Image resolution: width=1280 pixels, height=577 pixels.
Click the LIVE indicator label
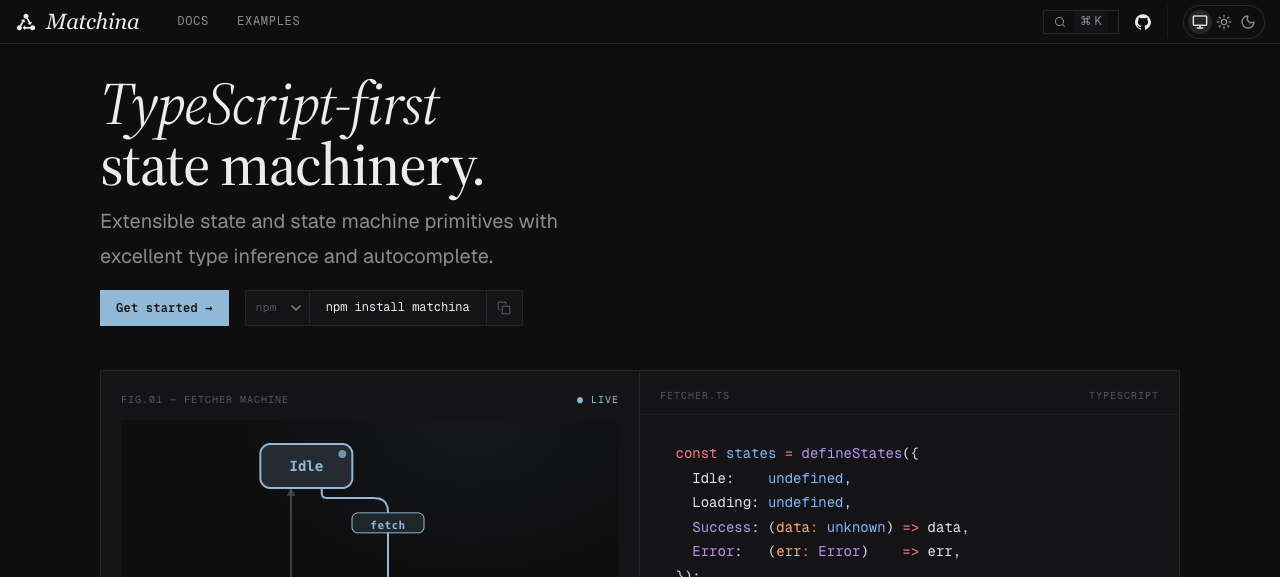598,400
